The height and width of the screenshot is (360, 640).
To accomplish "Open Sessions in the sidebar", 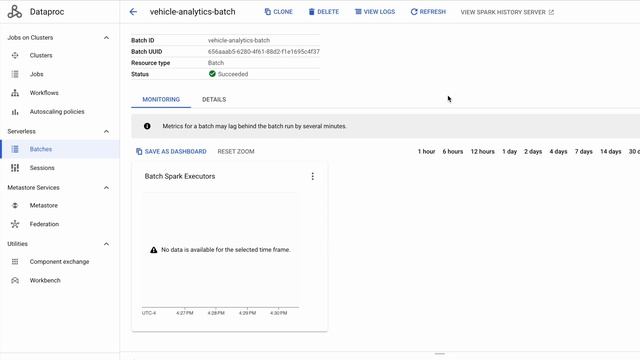I will point(42,168).
